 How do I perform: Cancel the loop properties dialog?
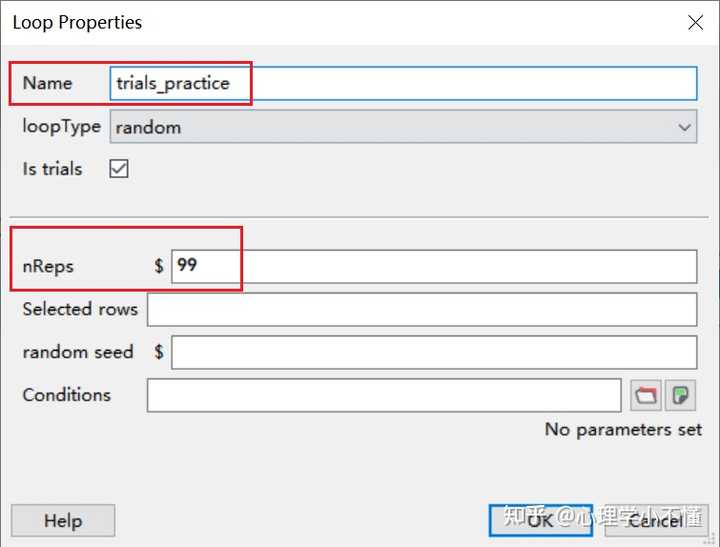pos(655,520)
